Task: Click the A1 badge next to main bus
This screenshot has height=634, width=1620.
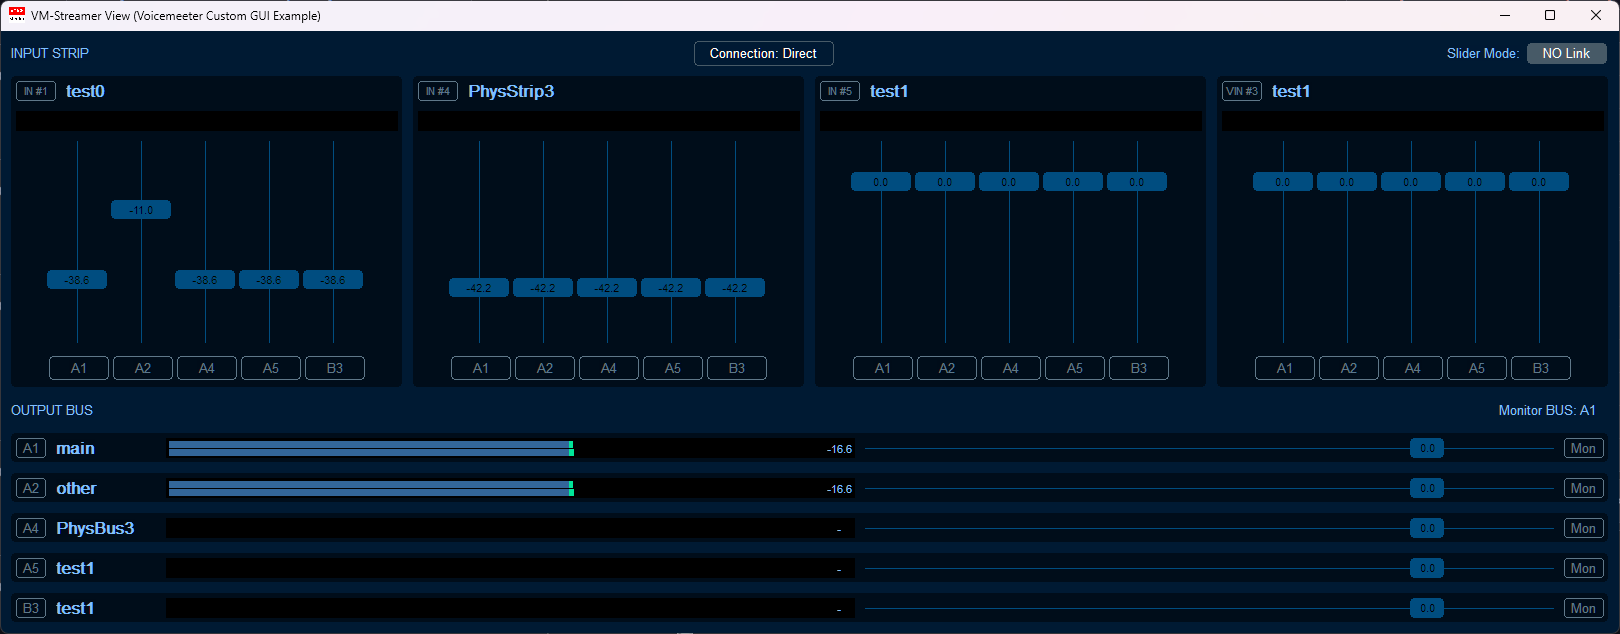Action: pyautogui.click(x=31, y=448)
